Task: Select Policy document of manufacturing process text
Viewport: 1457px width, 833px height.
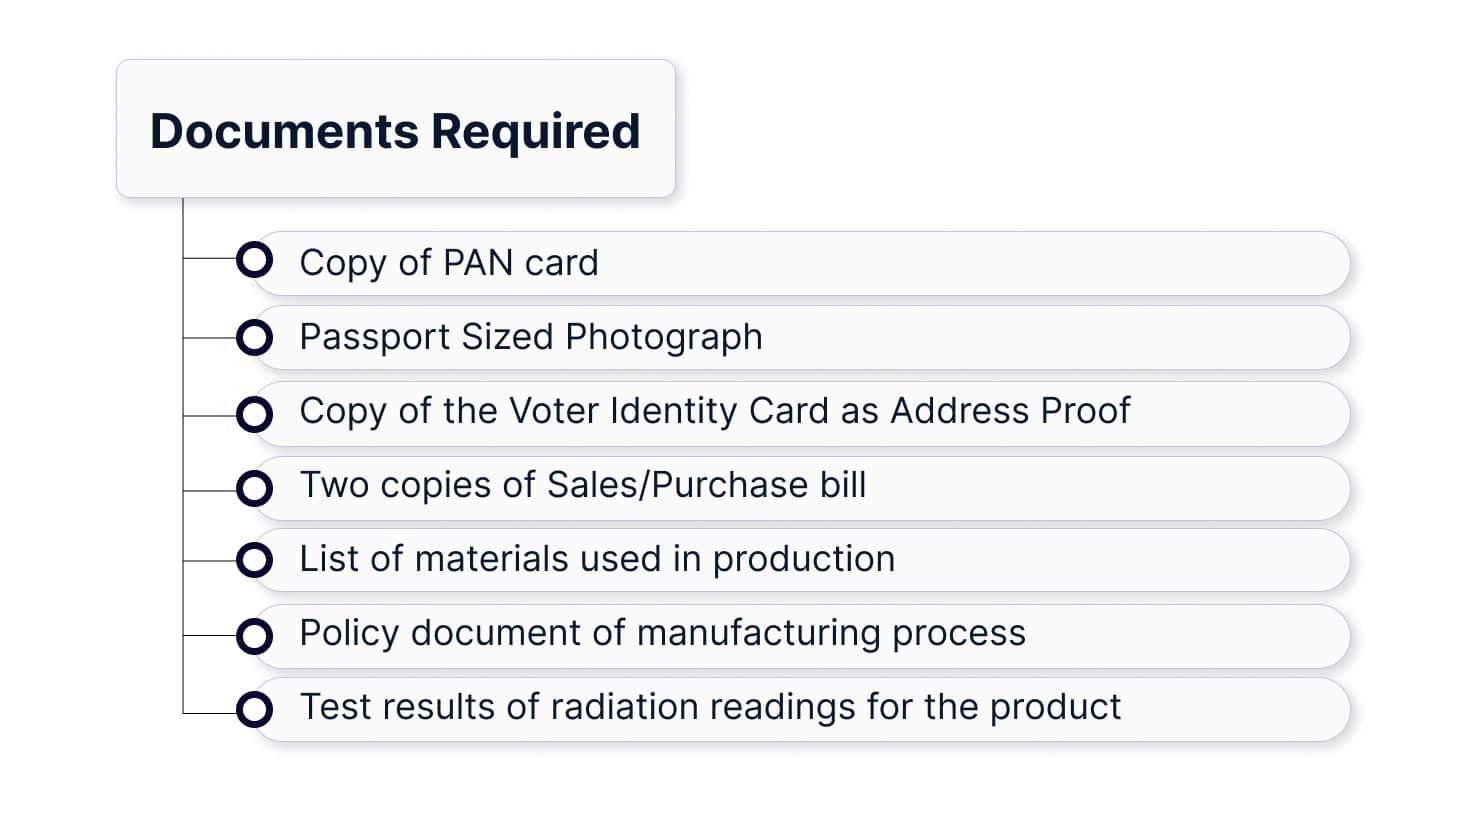Action: (x=662, y=633)
